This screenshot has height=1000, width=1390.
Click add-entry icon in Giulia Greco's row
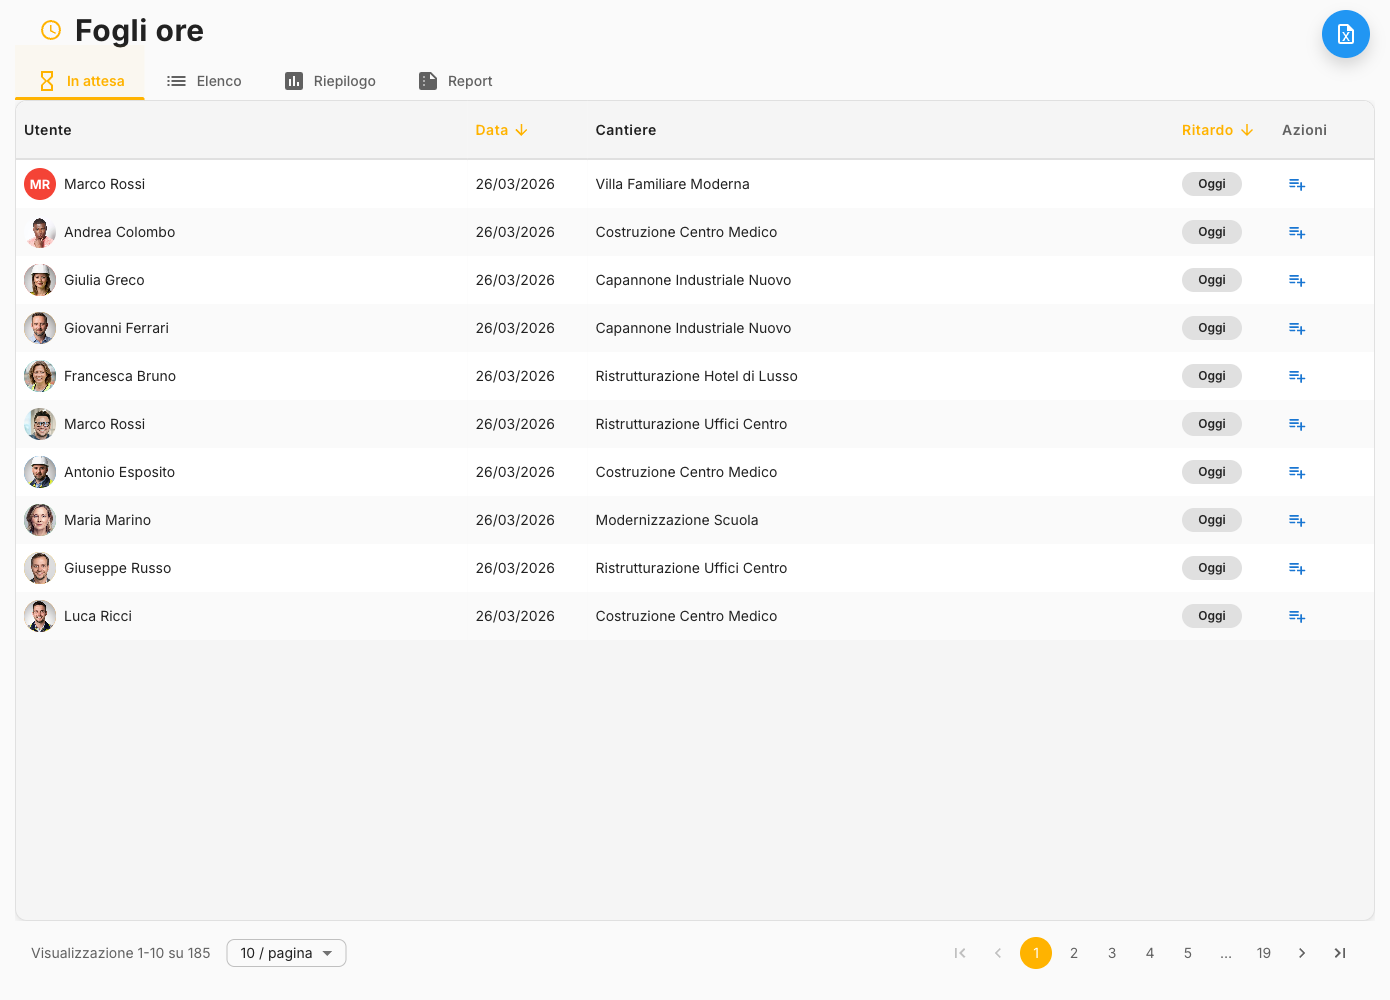click(1297, 280)
